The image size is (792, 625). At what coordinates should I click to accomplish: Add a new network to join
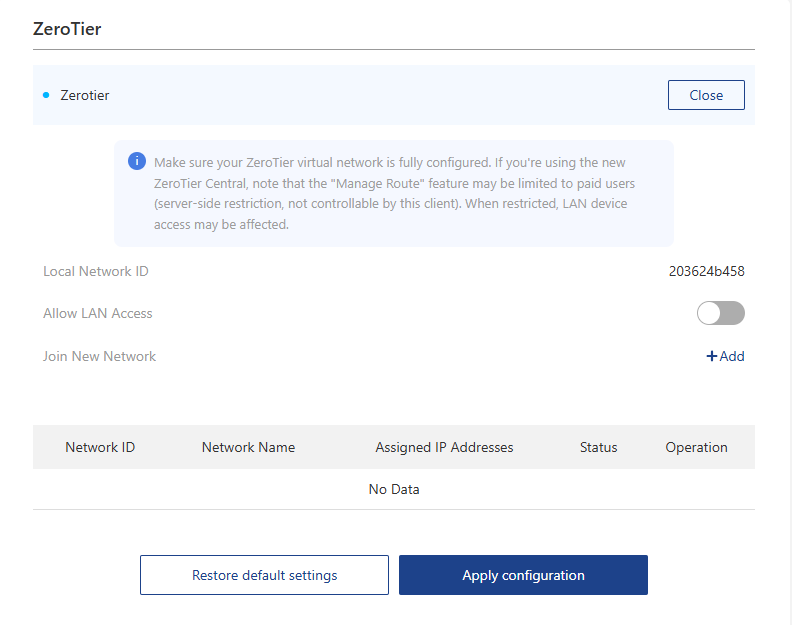725,356
